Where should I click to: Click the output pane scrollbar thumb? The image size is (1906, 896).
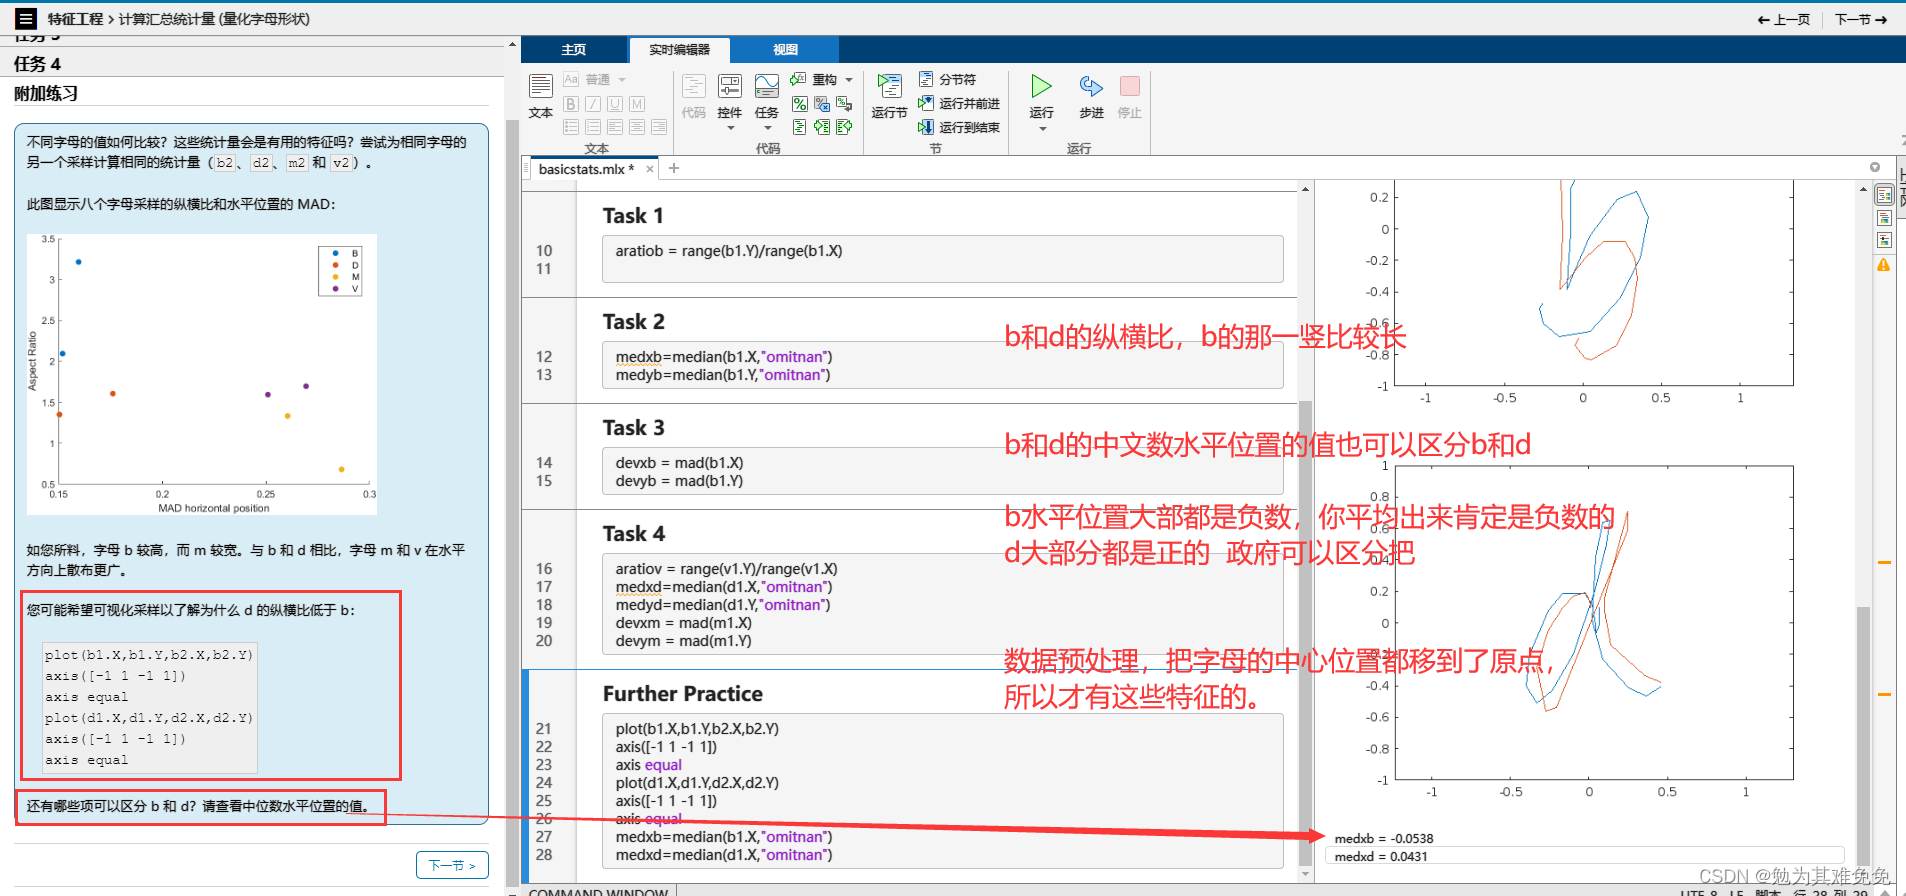click(x=1863, y=735)
